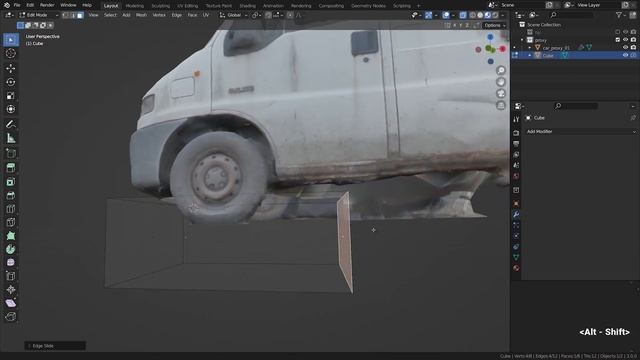Select the Smooth tool
Screen dimensions: 640x360
pos(11,262)
